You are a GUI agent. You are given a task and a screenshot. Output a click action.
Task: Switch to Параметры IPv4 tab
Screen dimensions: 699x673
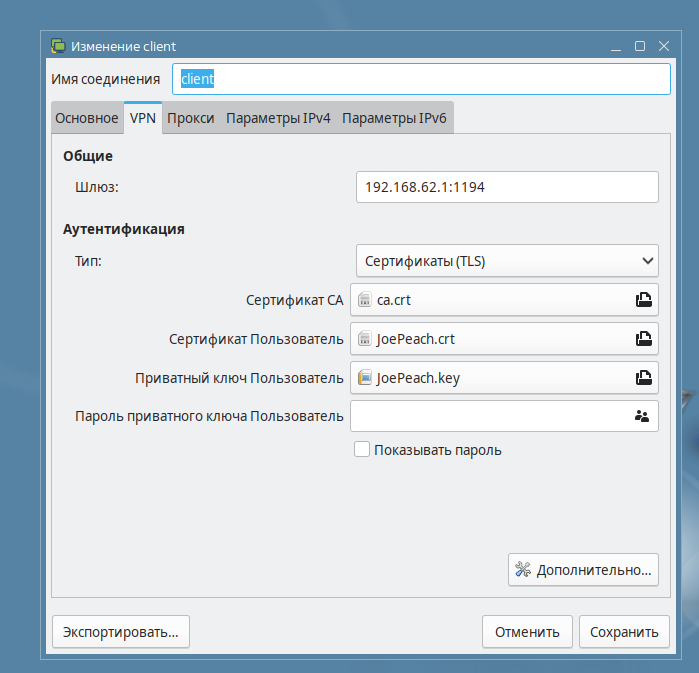click(278, 118)
